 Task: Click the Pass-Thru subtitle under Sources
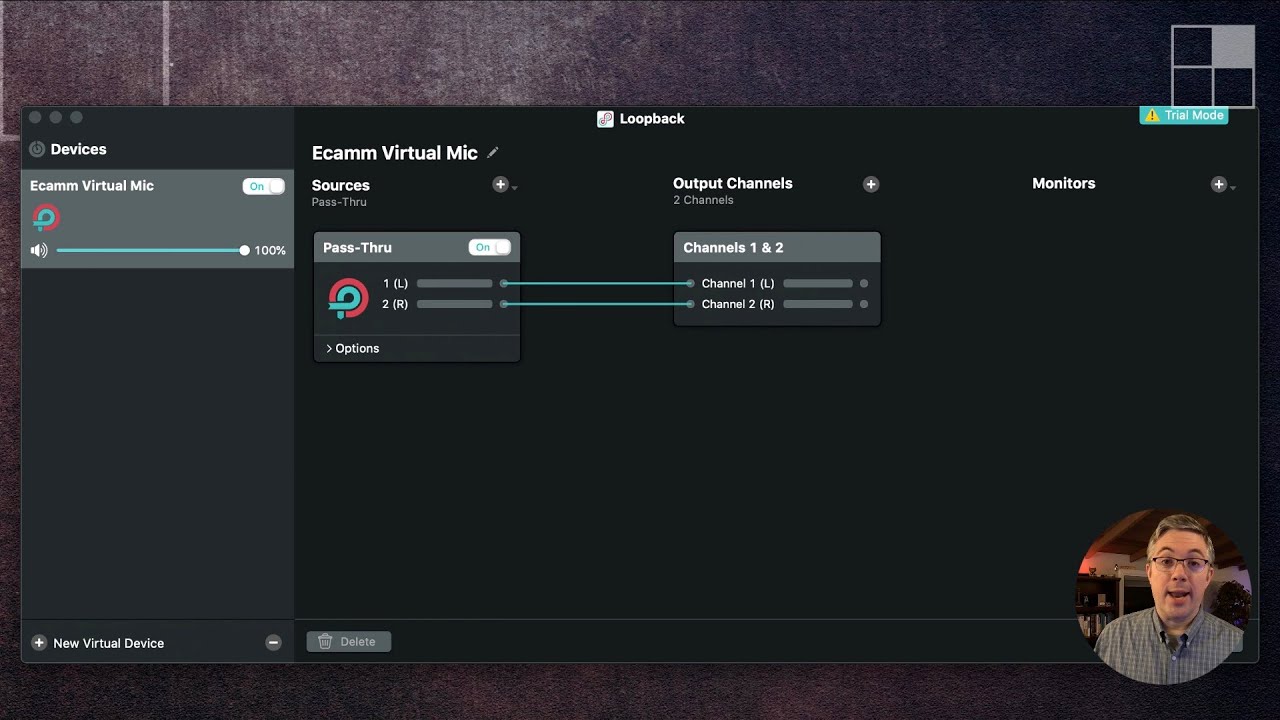339,202
